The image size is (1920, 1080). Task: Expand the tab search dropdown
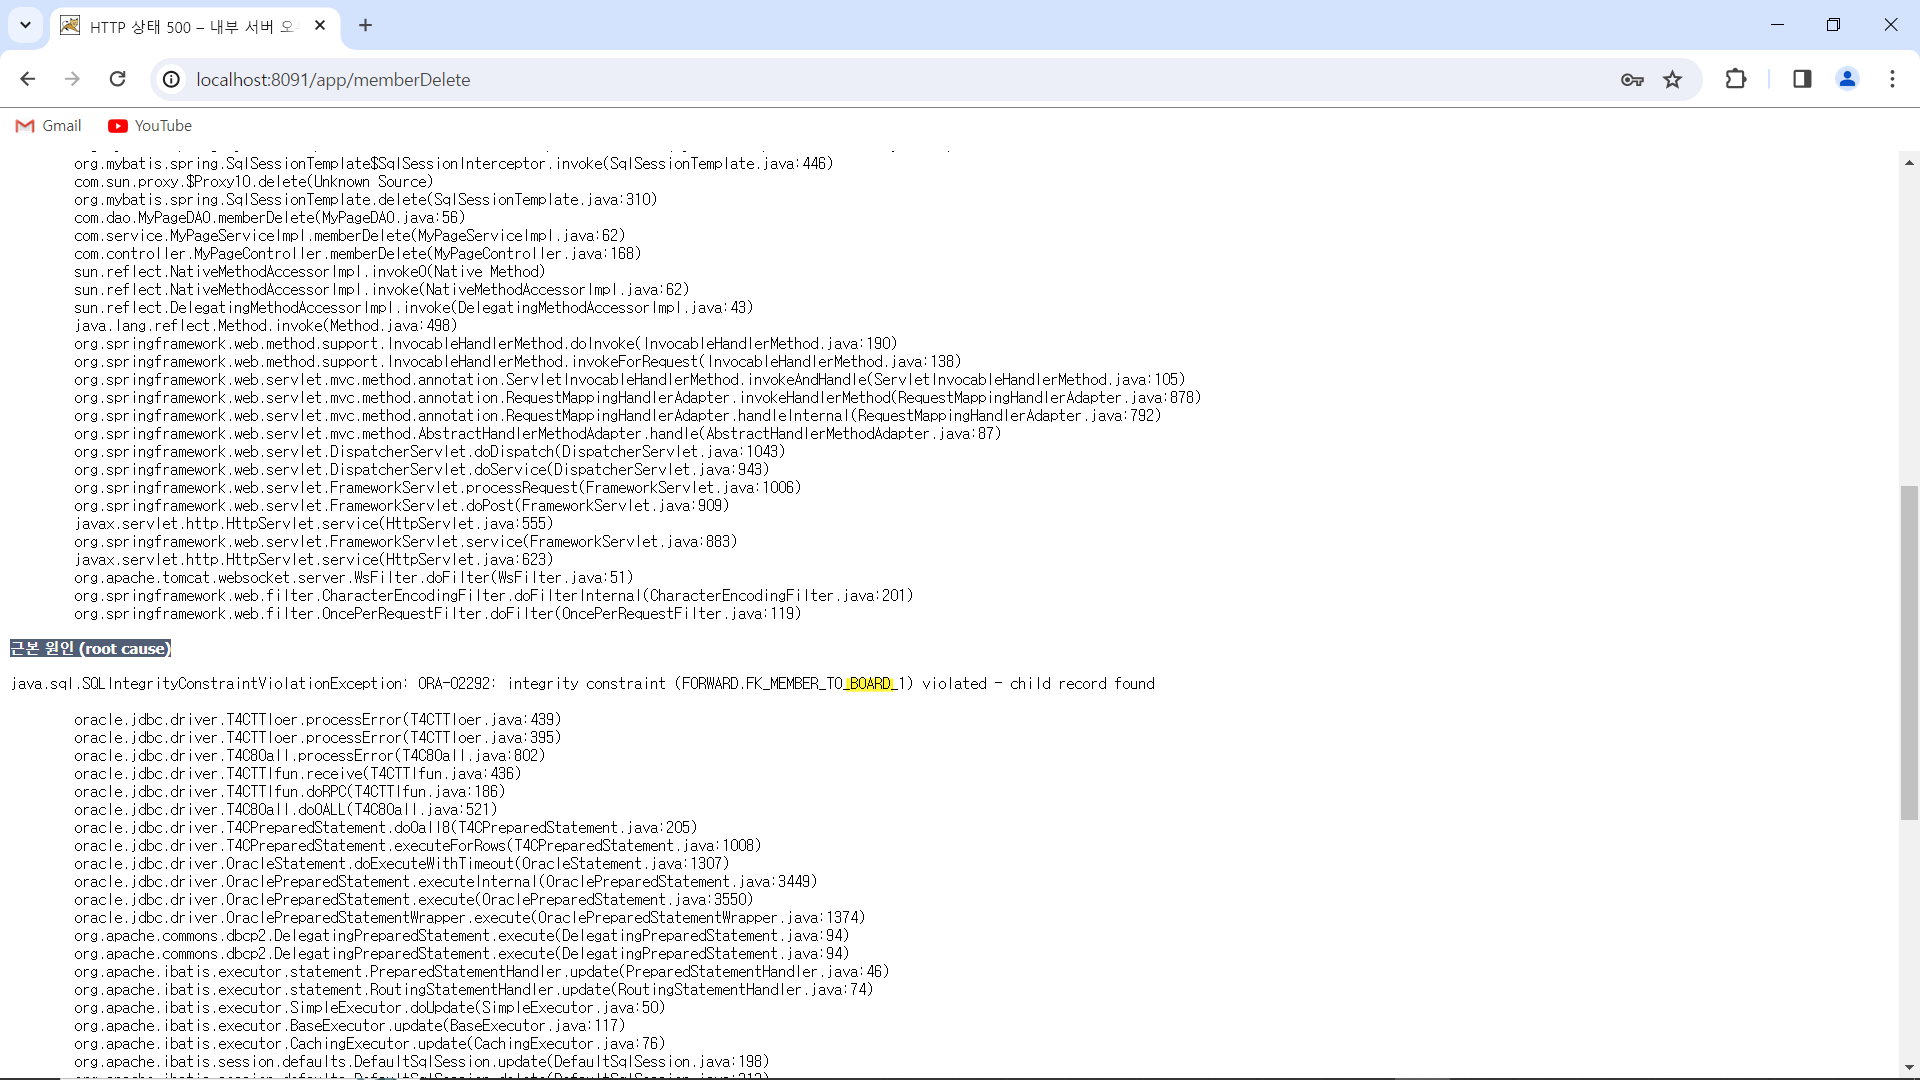(25, 25)
